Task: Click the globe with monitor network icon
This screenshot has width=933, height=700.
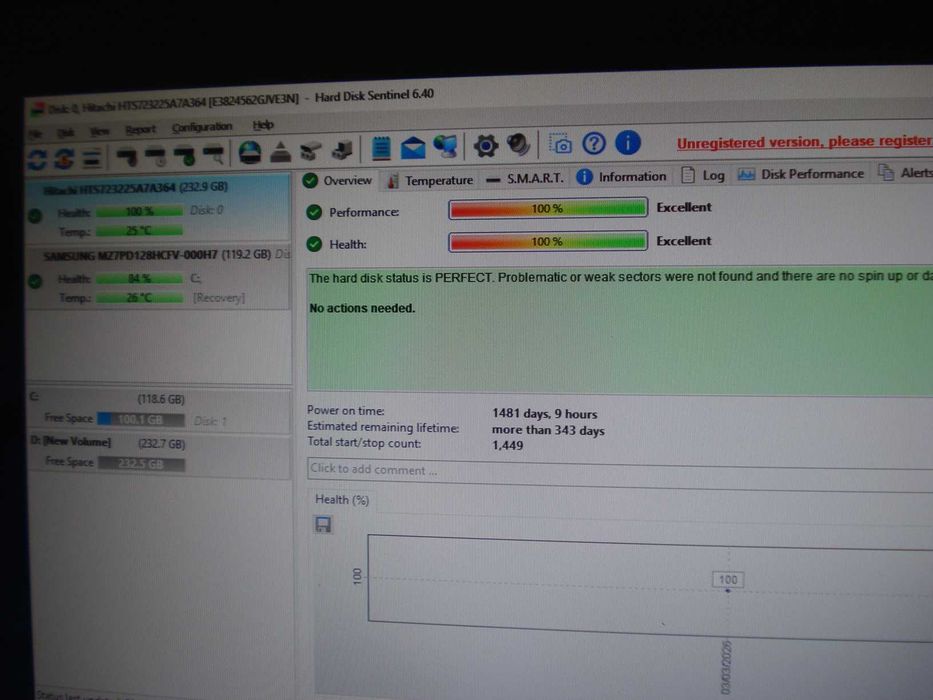Action: pyautogui.click(x=445, y=146)
